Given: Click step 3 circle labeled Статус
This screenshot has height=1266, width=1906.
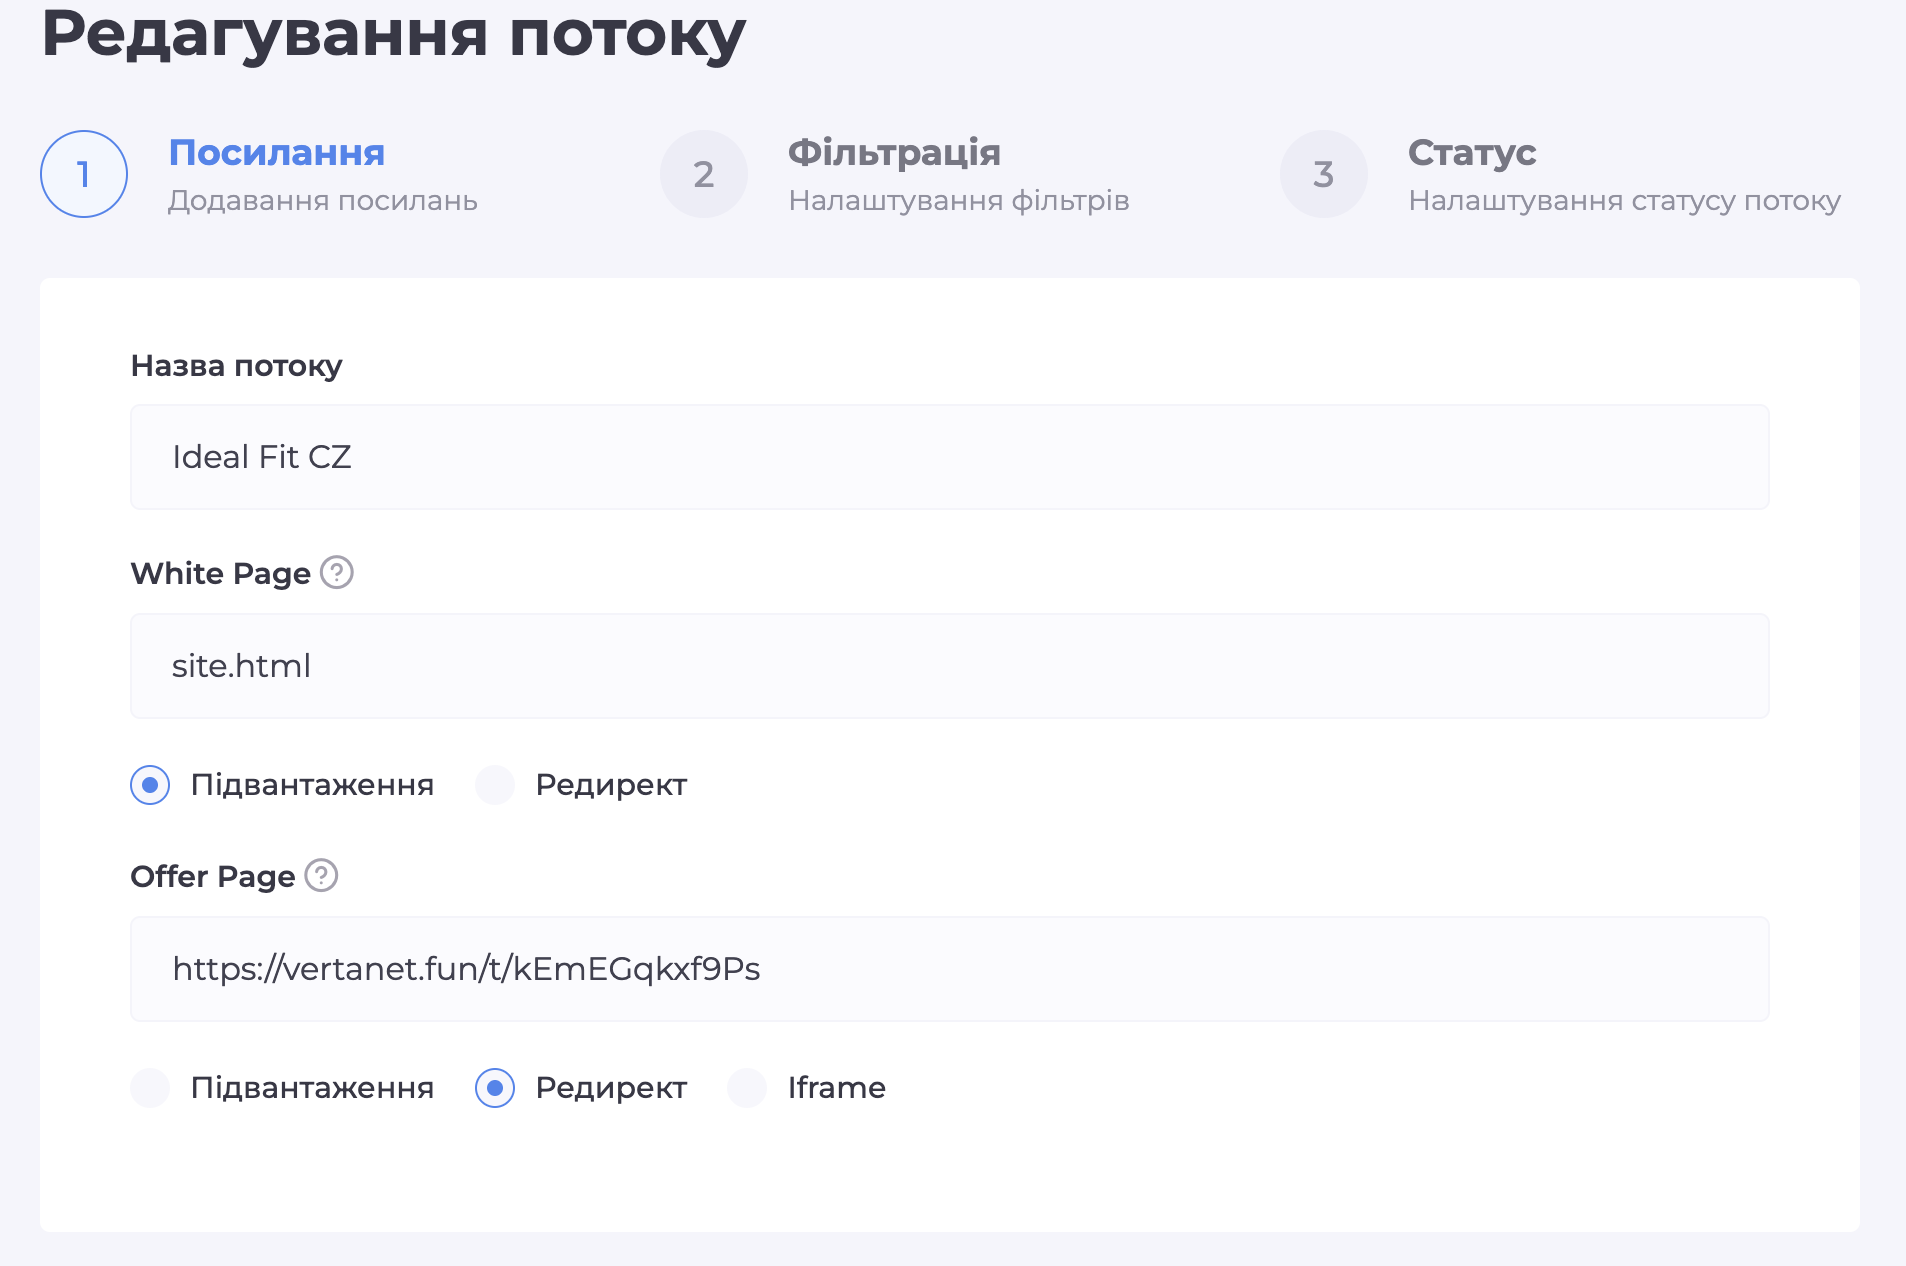Looking at the screenshot, I should [1324, 173].
